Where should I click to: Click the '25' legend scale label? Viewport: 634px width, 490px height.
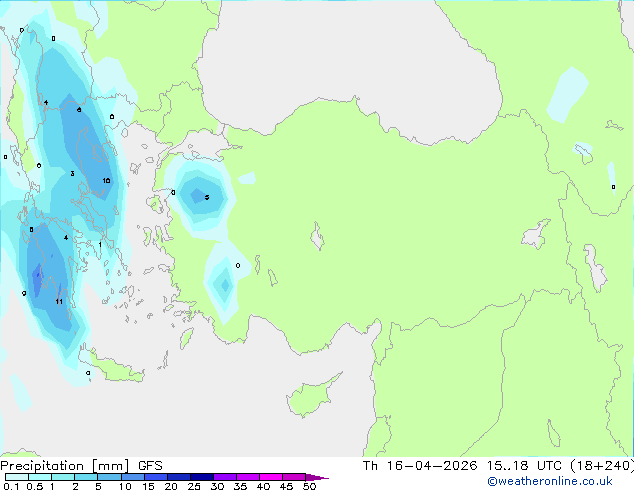194,486
